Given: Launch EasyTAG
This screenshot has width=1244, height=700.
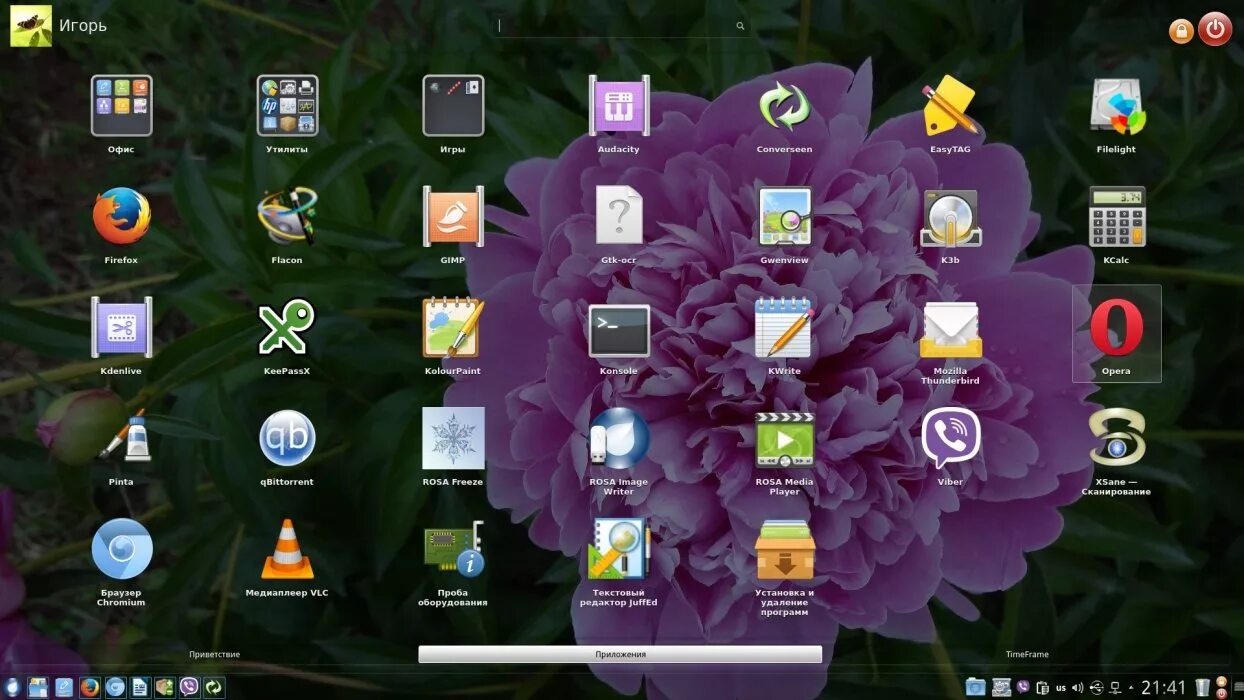Looking at the screenshot, I should click(950, 106).
